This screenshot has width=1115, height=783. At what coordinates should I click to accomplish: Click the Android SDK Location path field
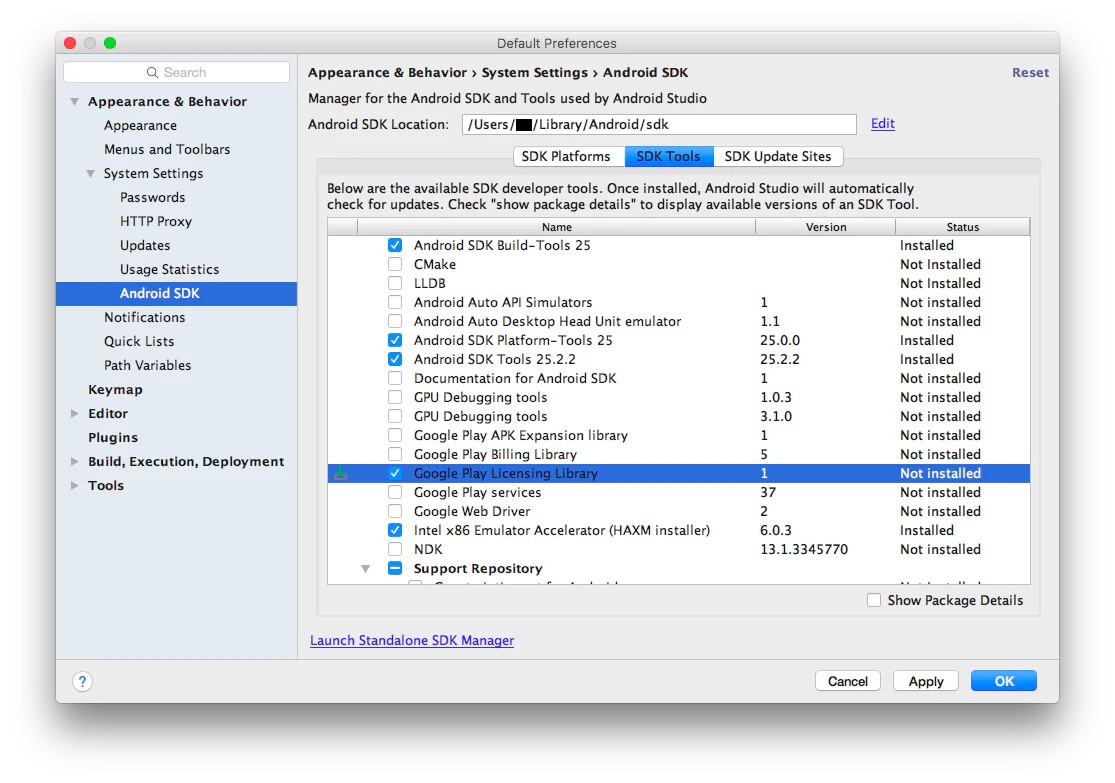[x=659, y=124]
